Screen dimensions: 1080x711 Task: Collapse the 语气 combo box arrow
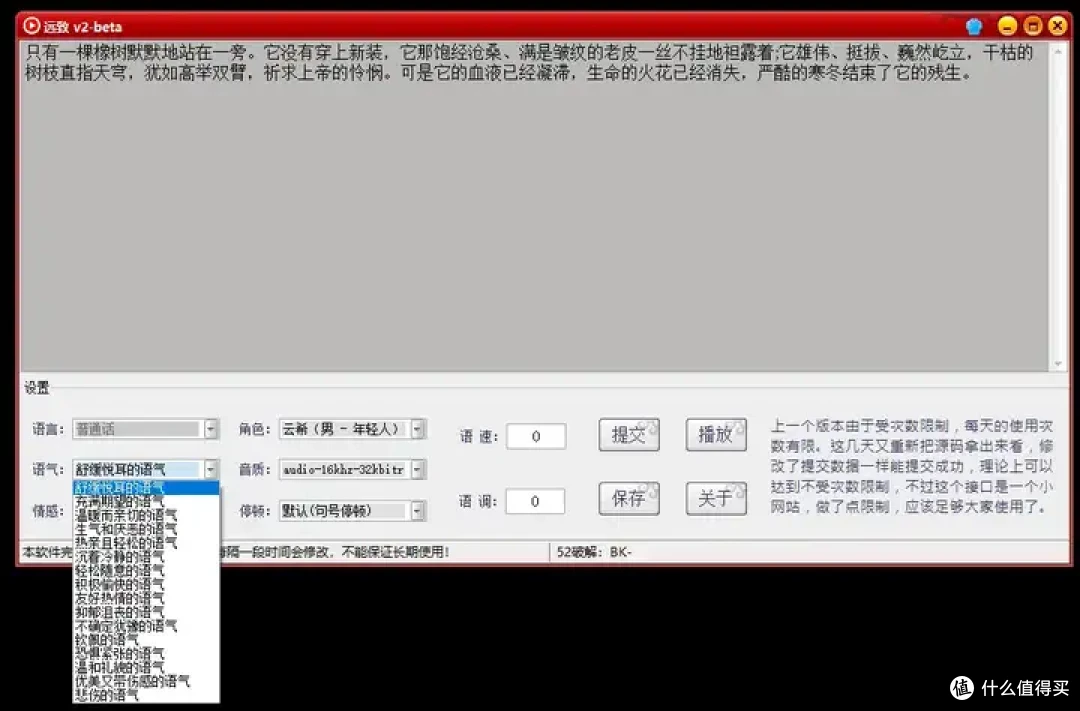[x=211, y=470]
